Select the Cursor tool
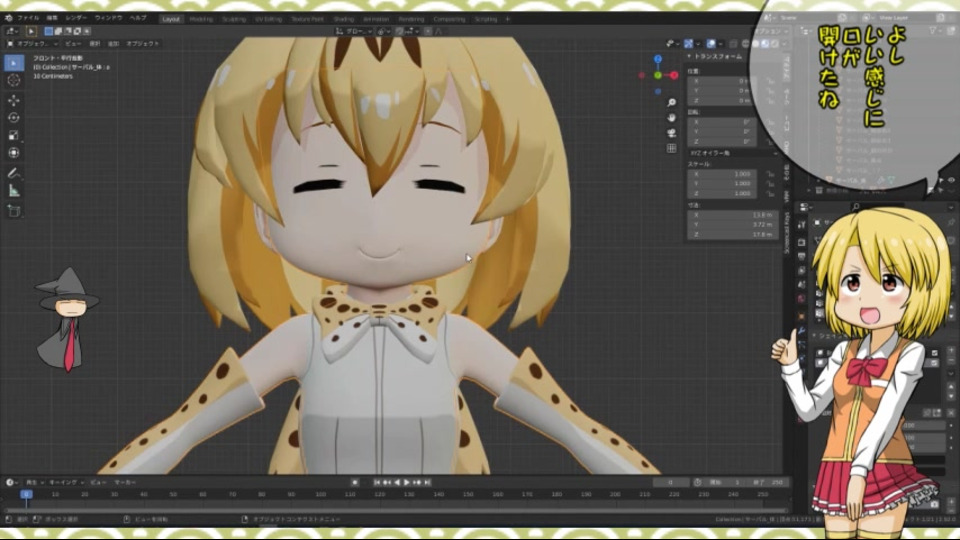 14,80
